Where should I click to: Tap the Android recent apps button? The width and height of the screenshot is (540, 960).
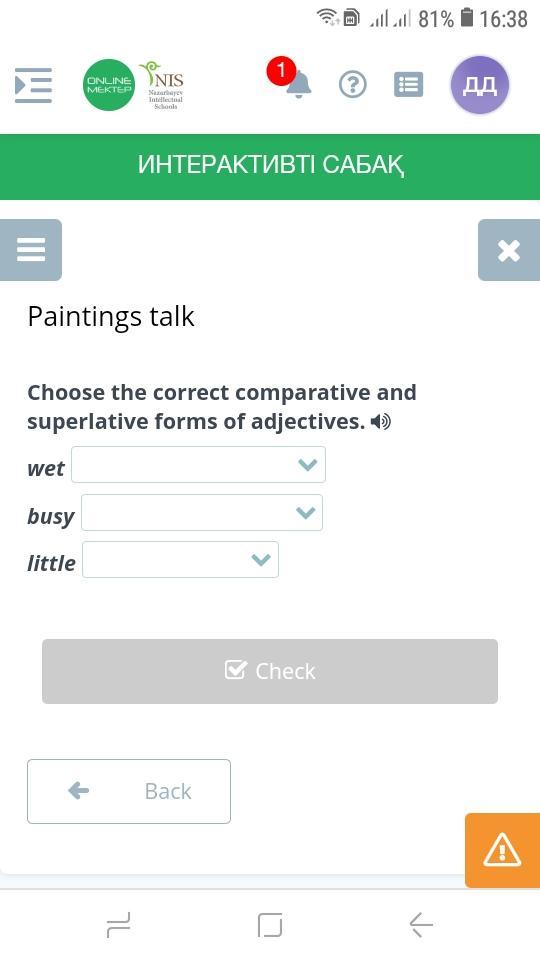pyautogui.click(x=118, y=924)
